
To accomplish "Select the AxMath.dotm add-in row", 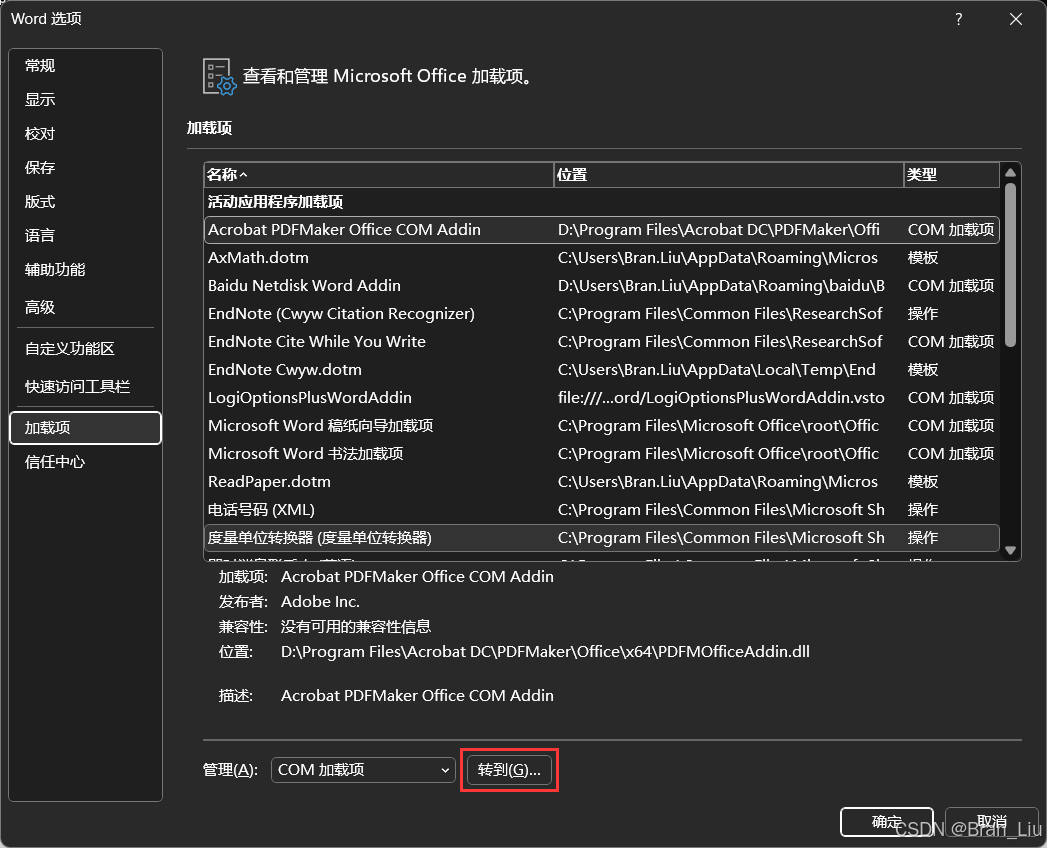I will point(602,258).
